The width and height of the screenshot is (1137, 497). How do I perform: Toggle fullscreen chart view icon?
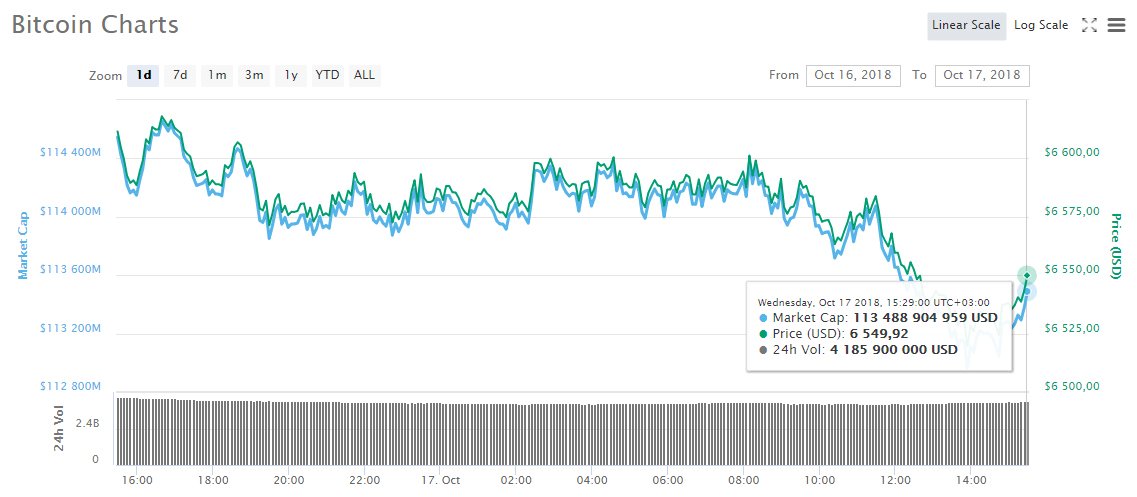tap(1088, 25)
